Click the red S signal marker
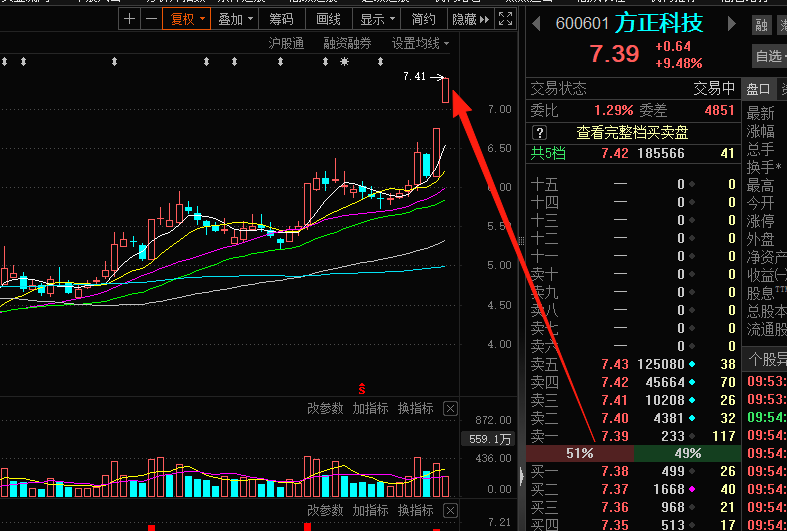The height and width of the screenshot is (531, 787). [361, 388]
